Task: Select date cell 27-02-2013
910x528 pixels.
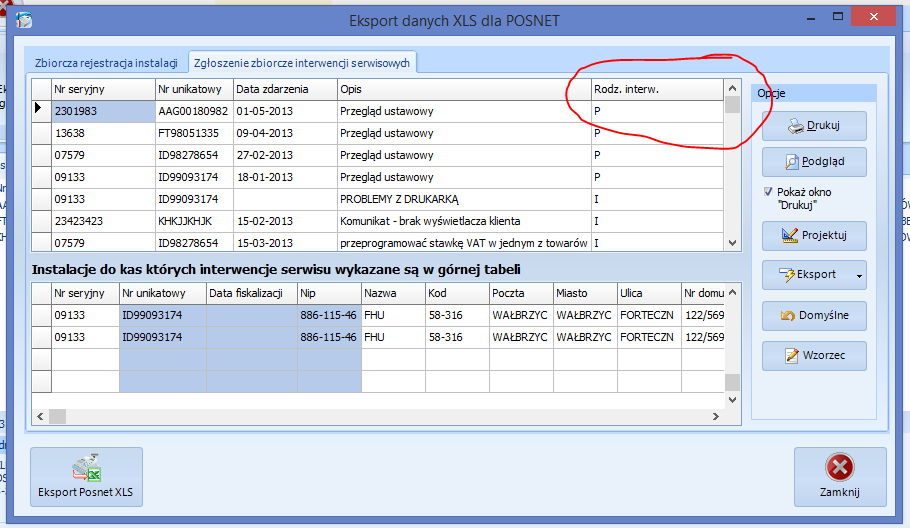Action: tap(286, 155)
